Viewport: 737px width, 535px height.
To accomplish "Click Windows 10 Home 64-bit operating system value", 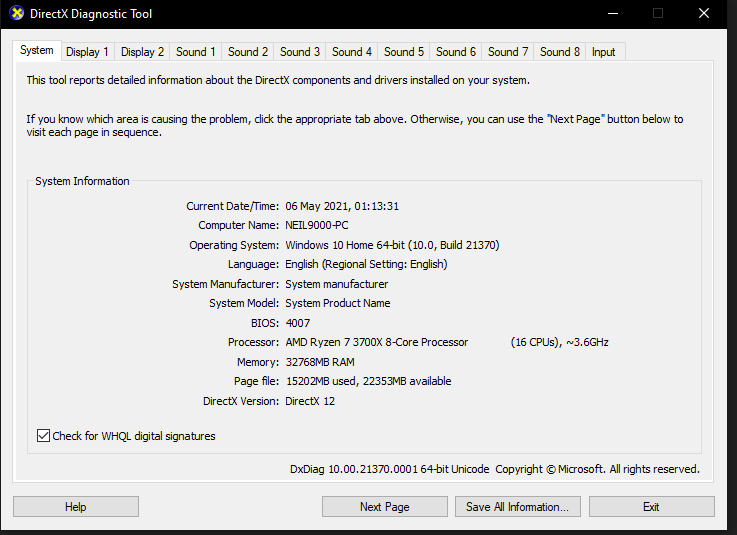I will (392, 245).
